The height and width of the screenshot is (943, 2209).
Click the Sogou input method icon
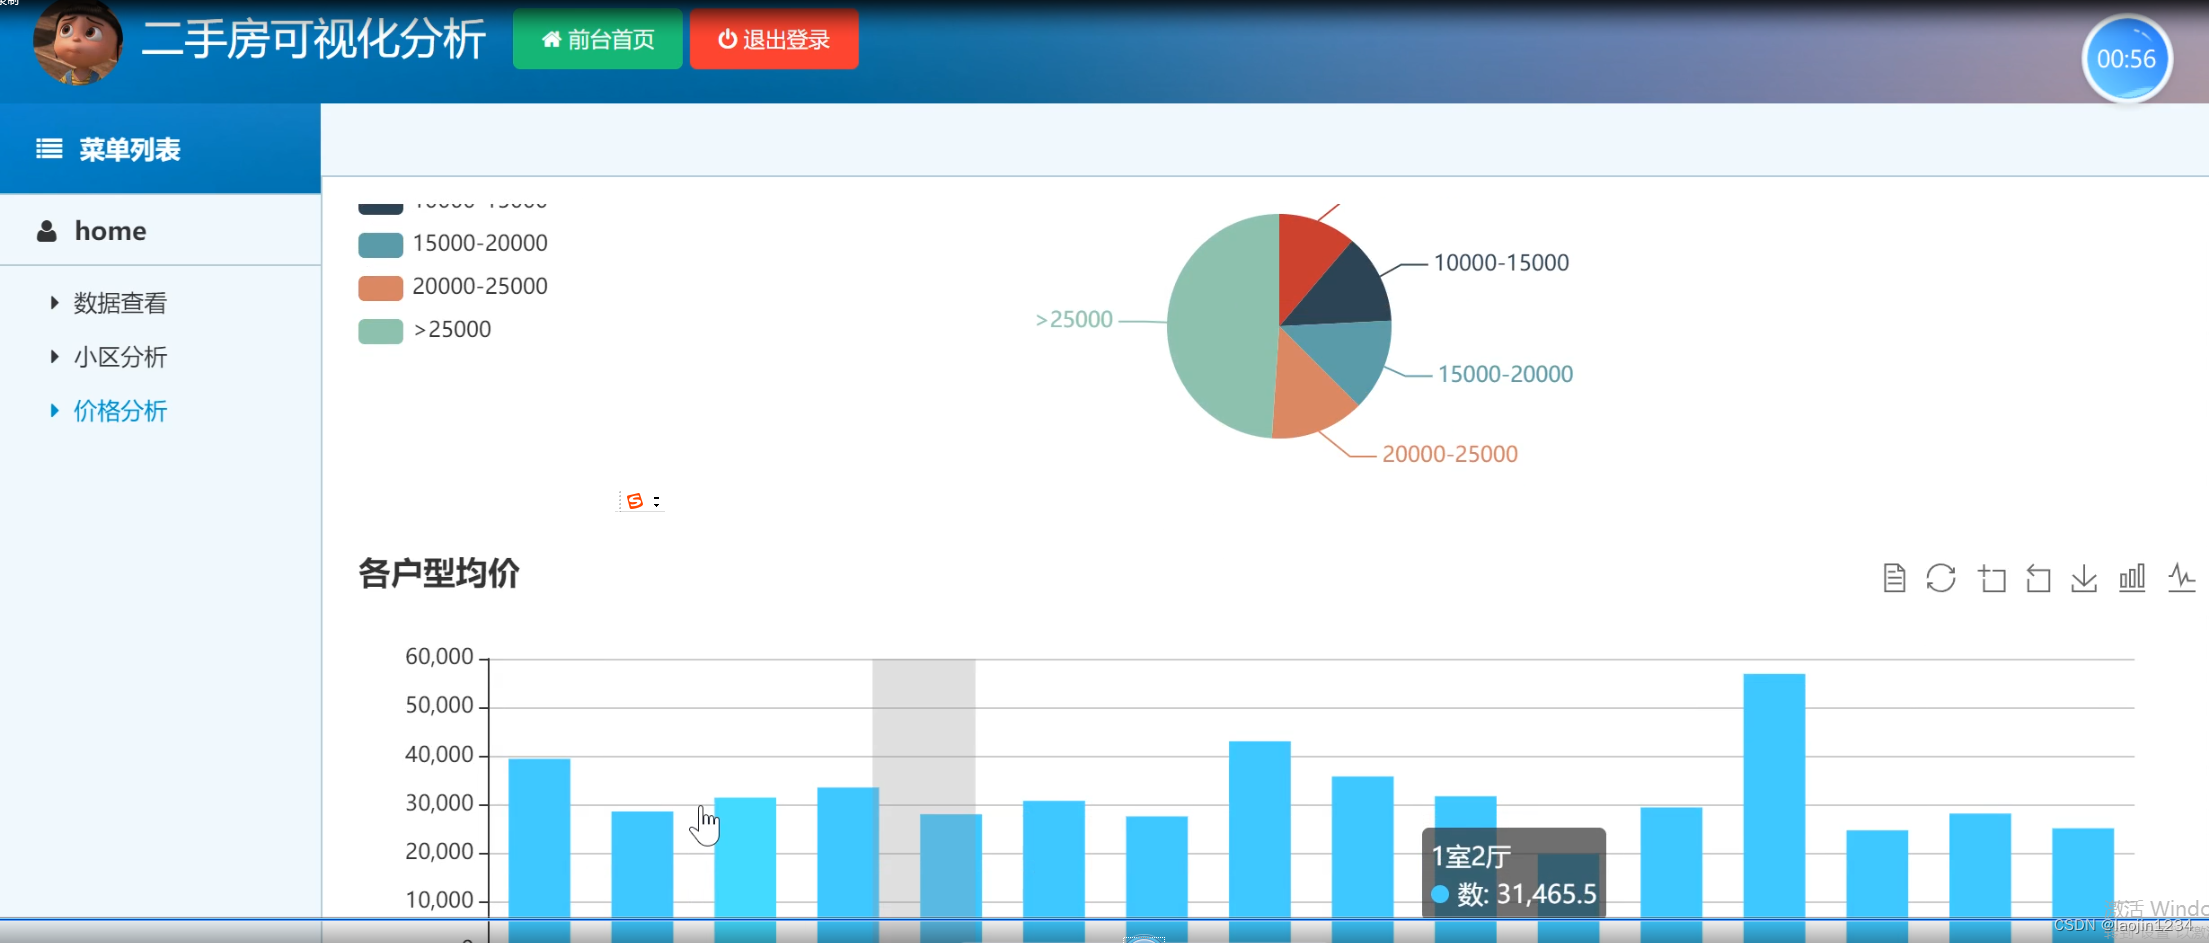635,501
